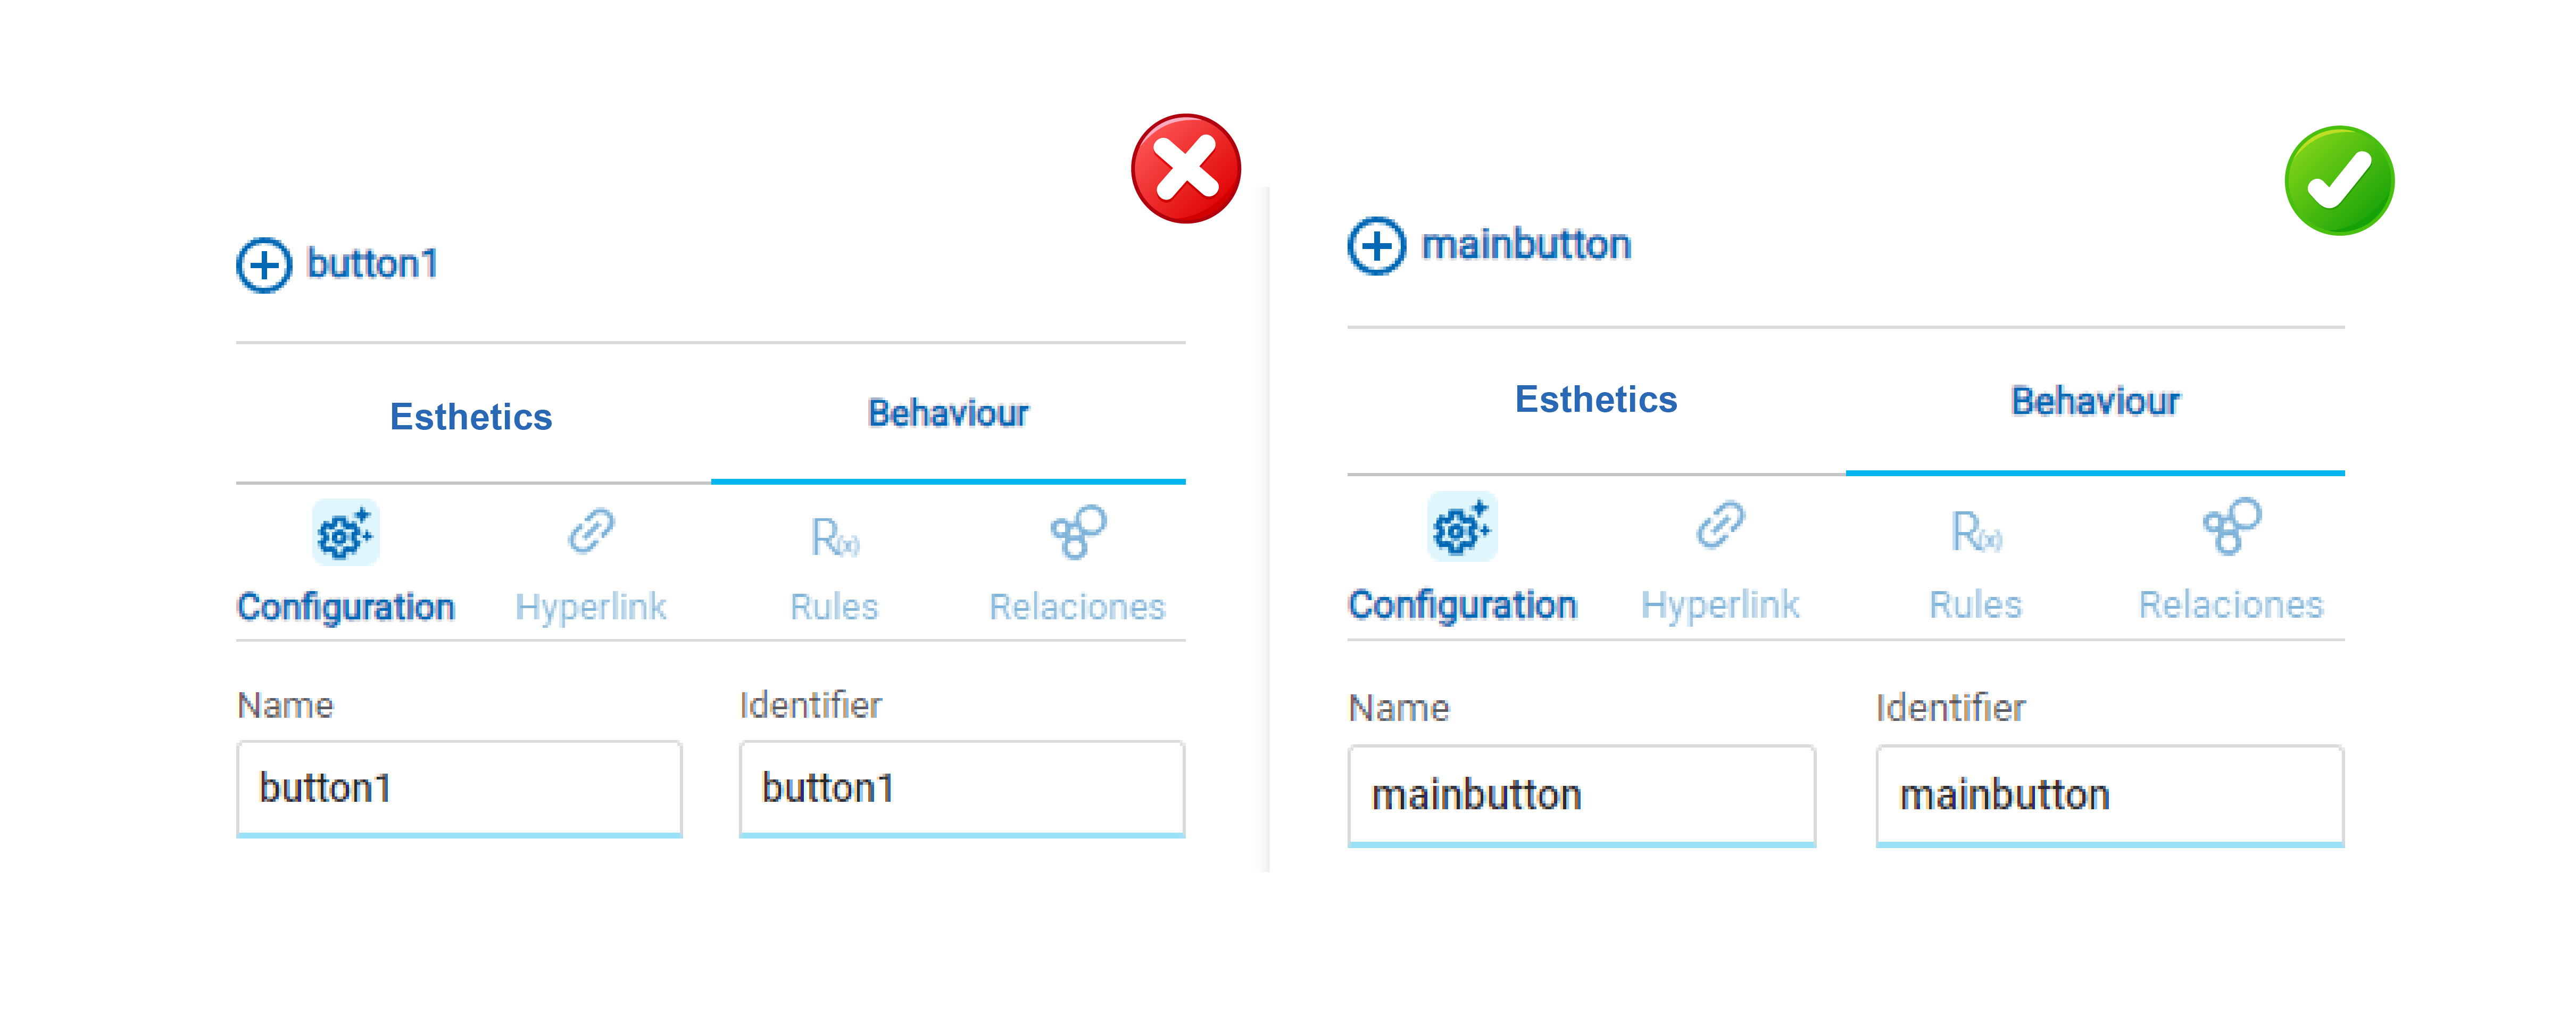Select Behaviour tab in button1 panel
Image resolution: width=2576 pixels, height=1029 pixels.
948,413
